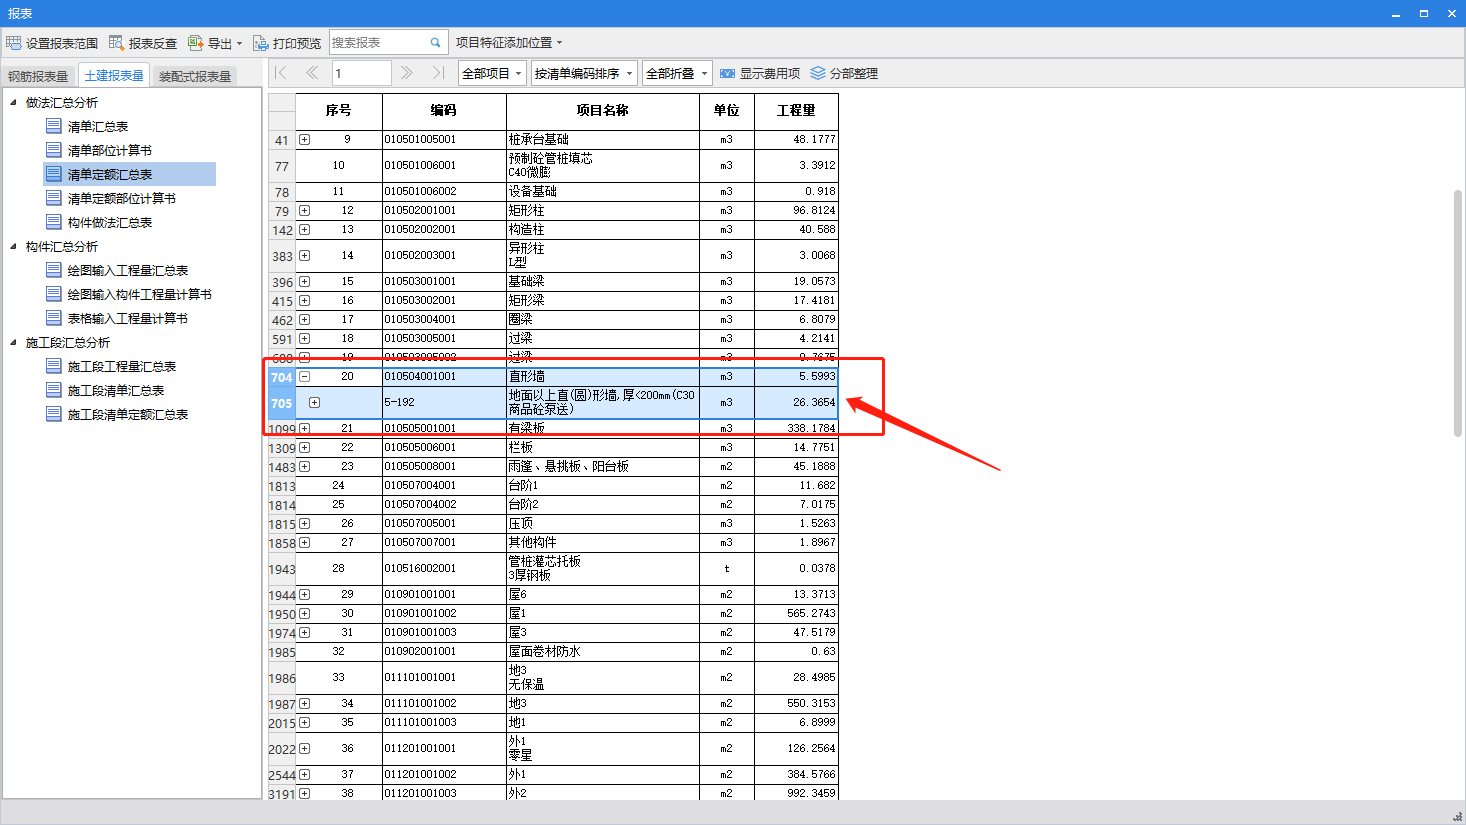This screenshot has width=1466, height=825.
Task: Select the quantity value 26.3654
Action: (796, 403)
